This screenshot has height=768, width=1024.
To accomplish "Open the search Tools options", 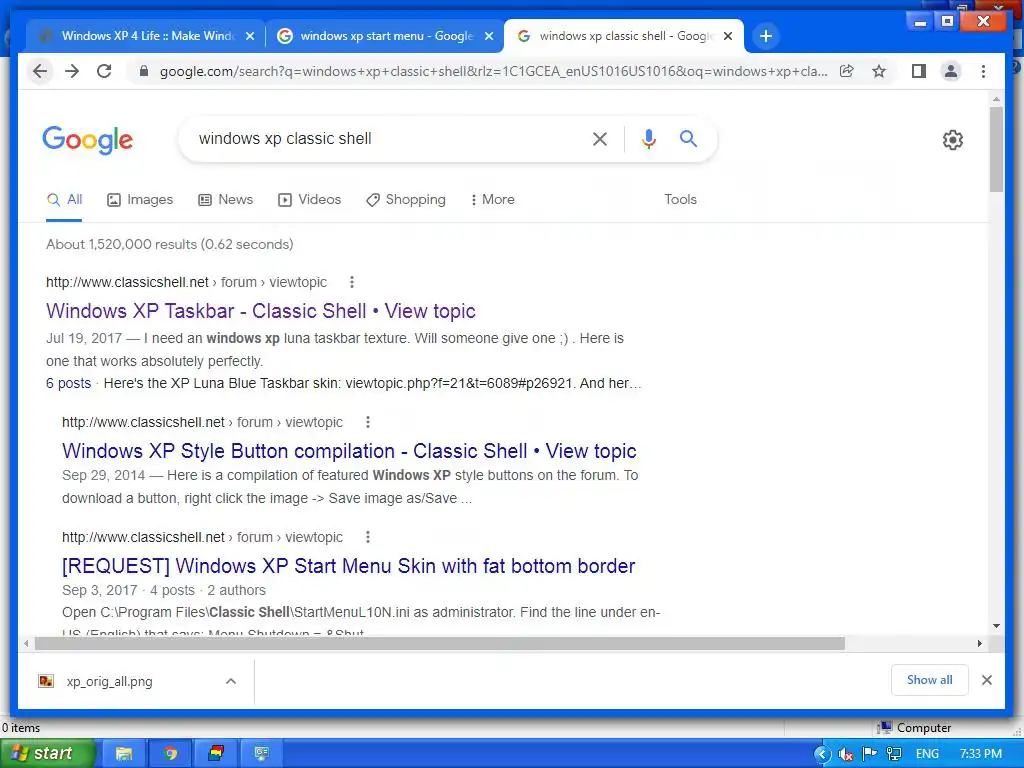I will (680, 199).
